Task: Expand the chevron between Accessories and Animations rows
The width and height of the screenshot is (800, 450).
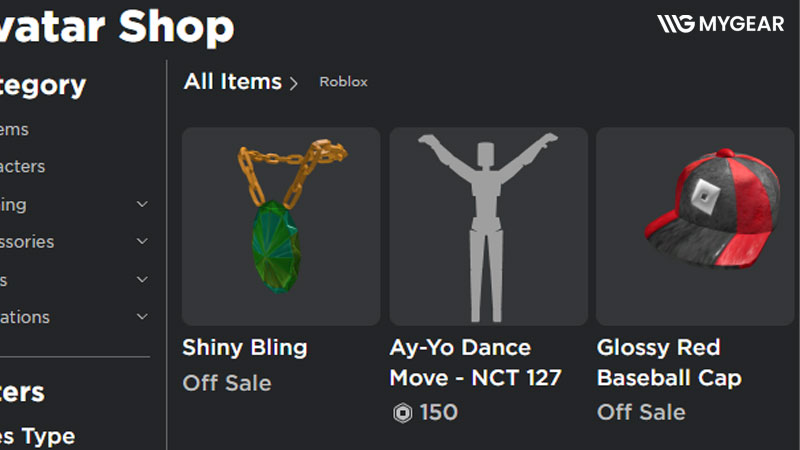Action: pyautogui.click(x=142, y=279)
